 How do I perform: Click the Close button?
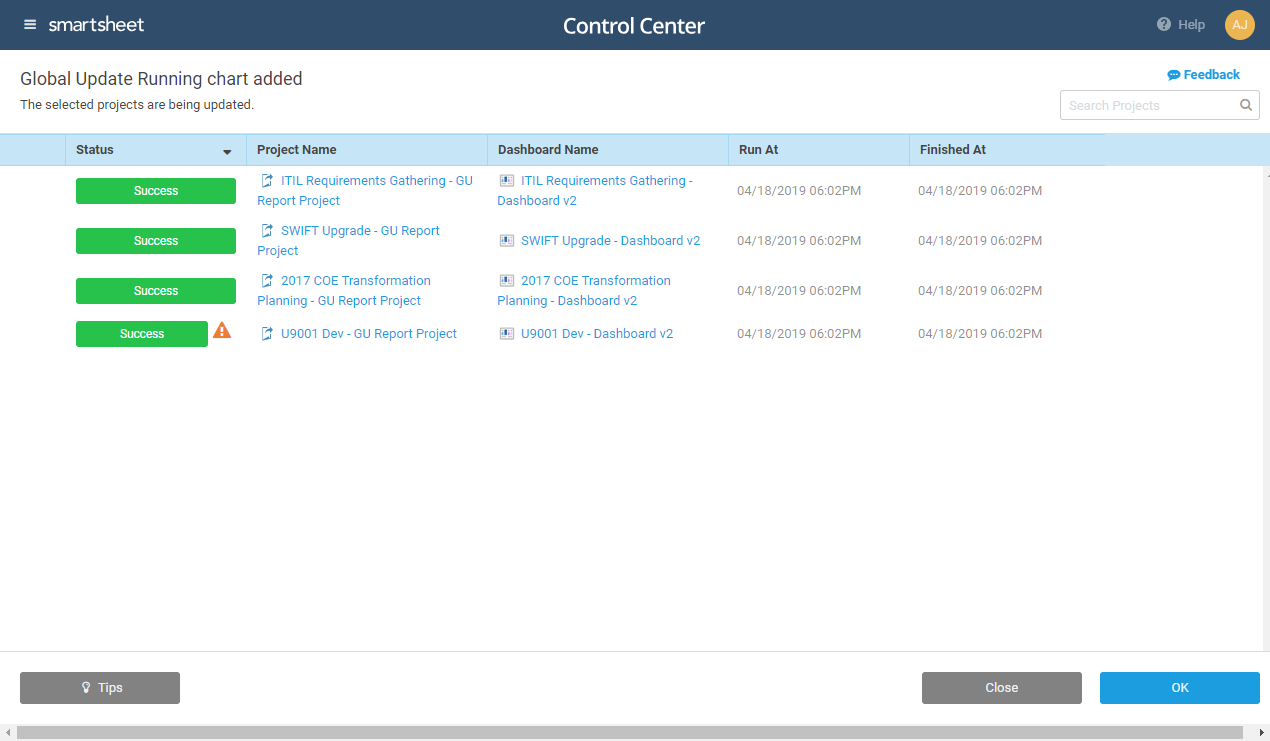1002,688
